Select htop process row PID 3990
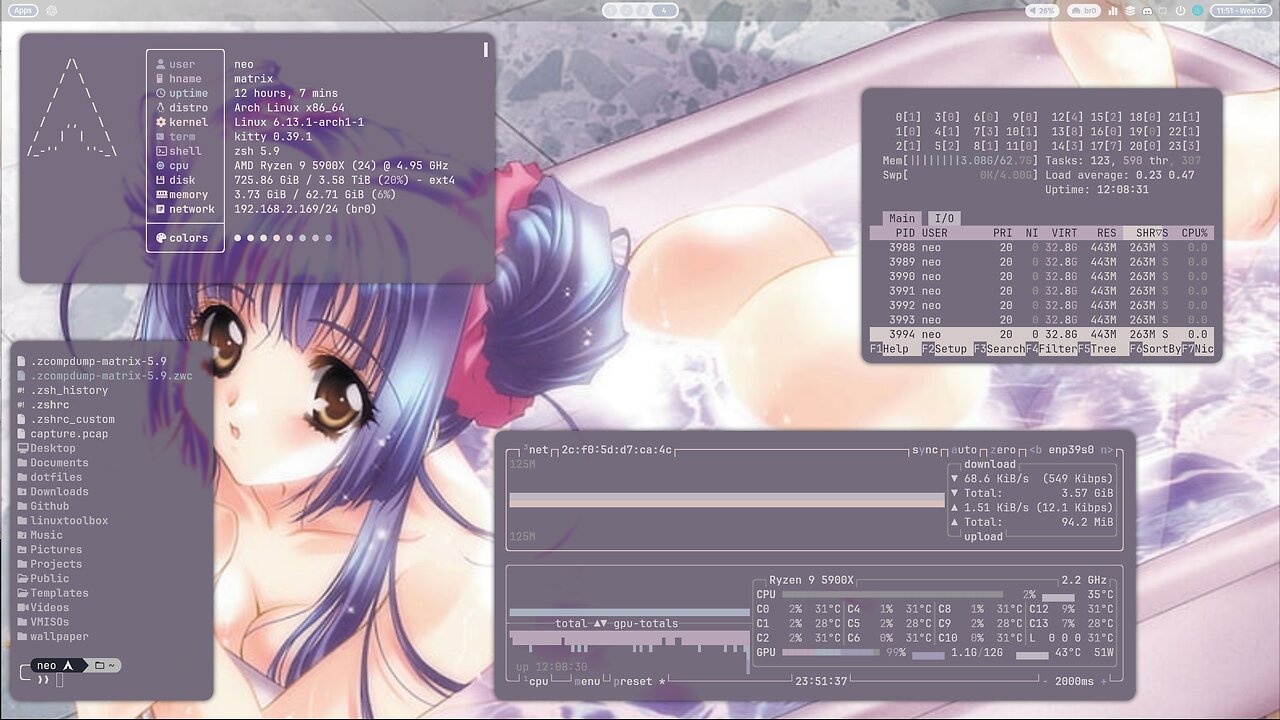Viewport: 1280px width, 720px height. click(1042, 276)
